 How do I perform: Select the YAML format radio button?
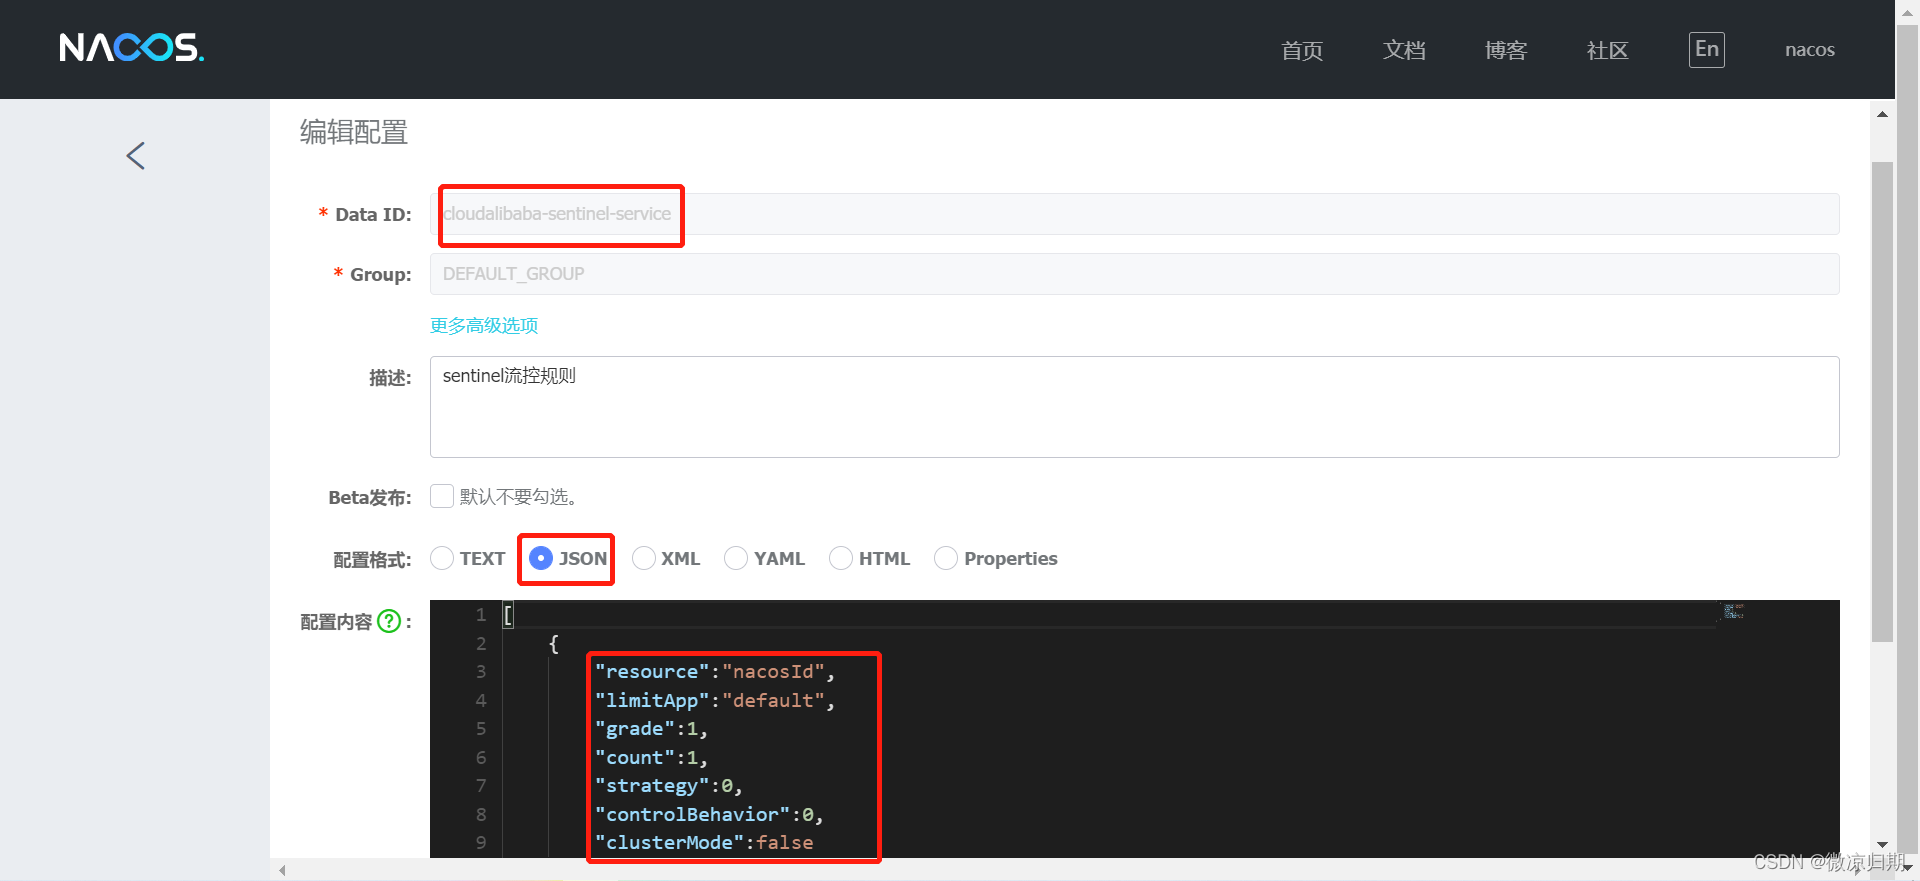(736, 558)
